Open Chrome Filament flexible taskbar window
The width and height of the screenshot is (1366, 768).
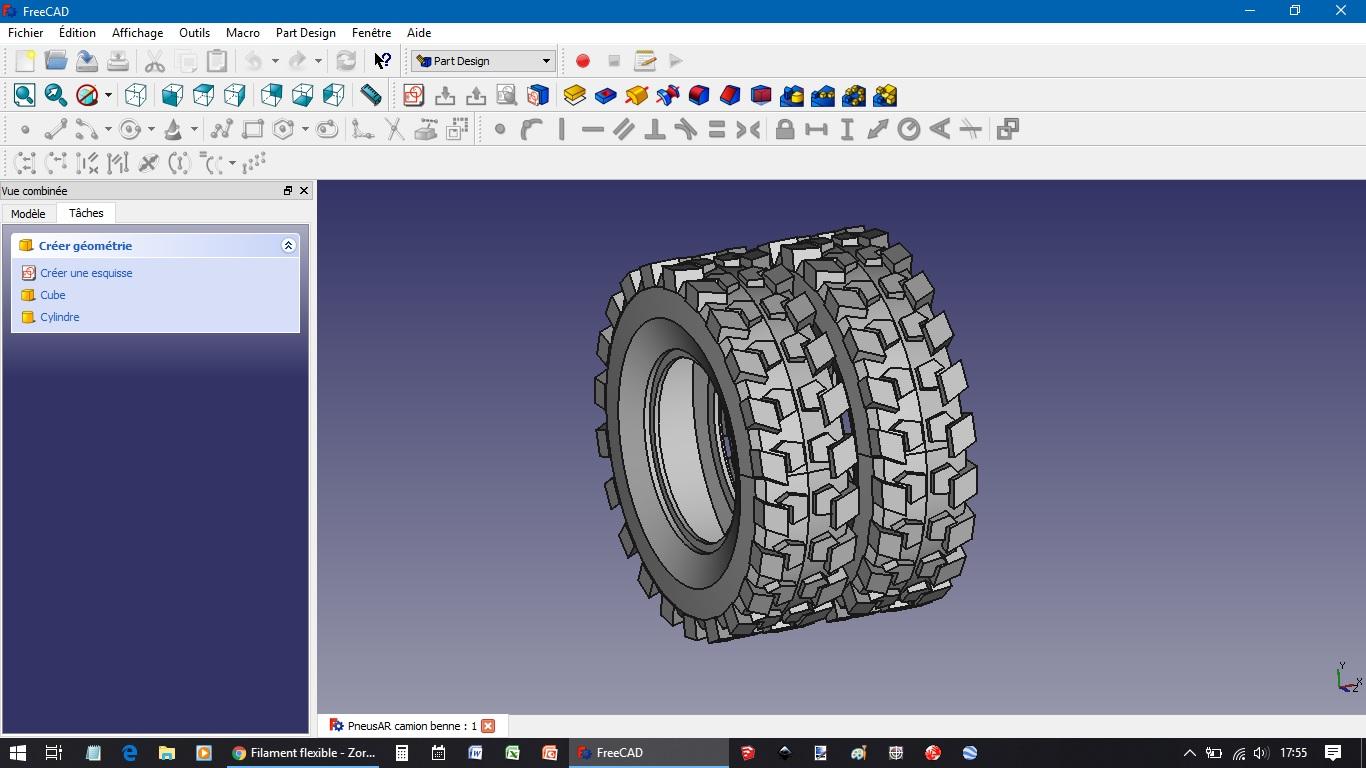point(303,753)
